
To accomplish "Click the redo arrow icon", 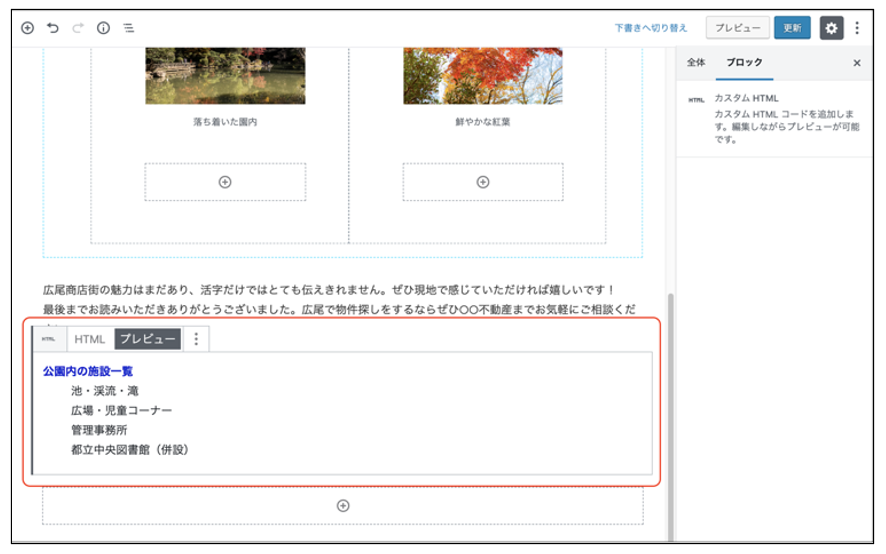I will pyautogui.click(x=78, y=28).
